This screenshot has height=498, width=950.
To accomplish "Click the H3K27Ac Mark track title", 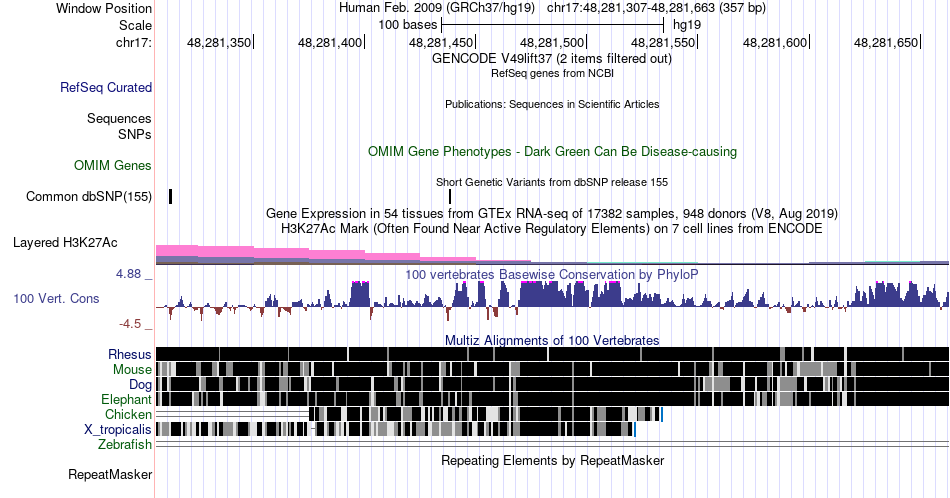I will (552, 228).
